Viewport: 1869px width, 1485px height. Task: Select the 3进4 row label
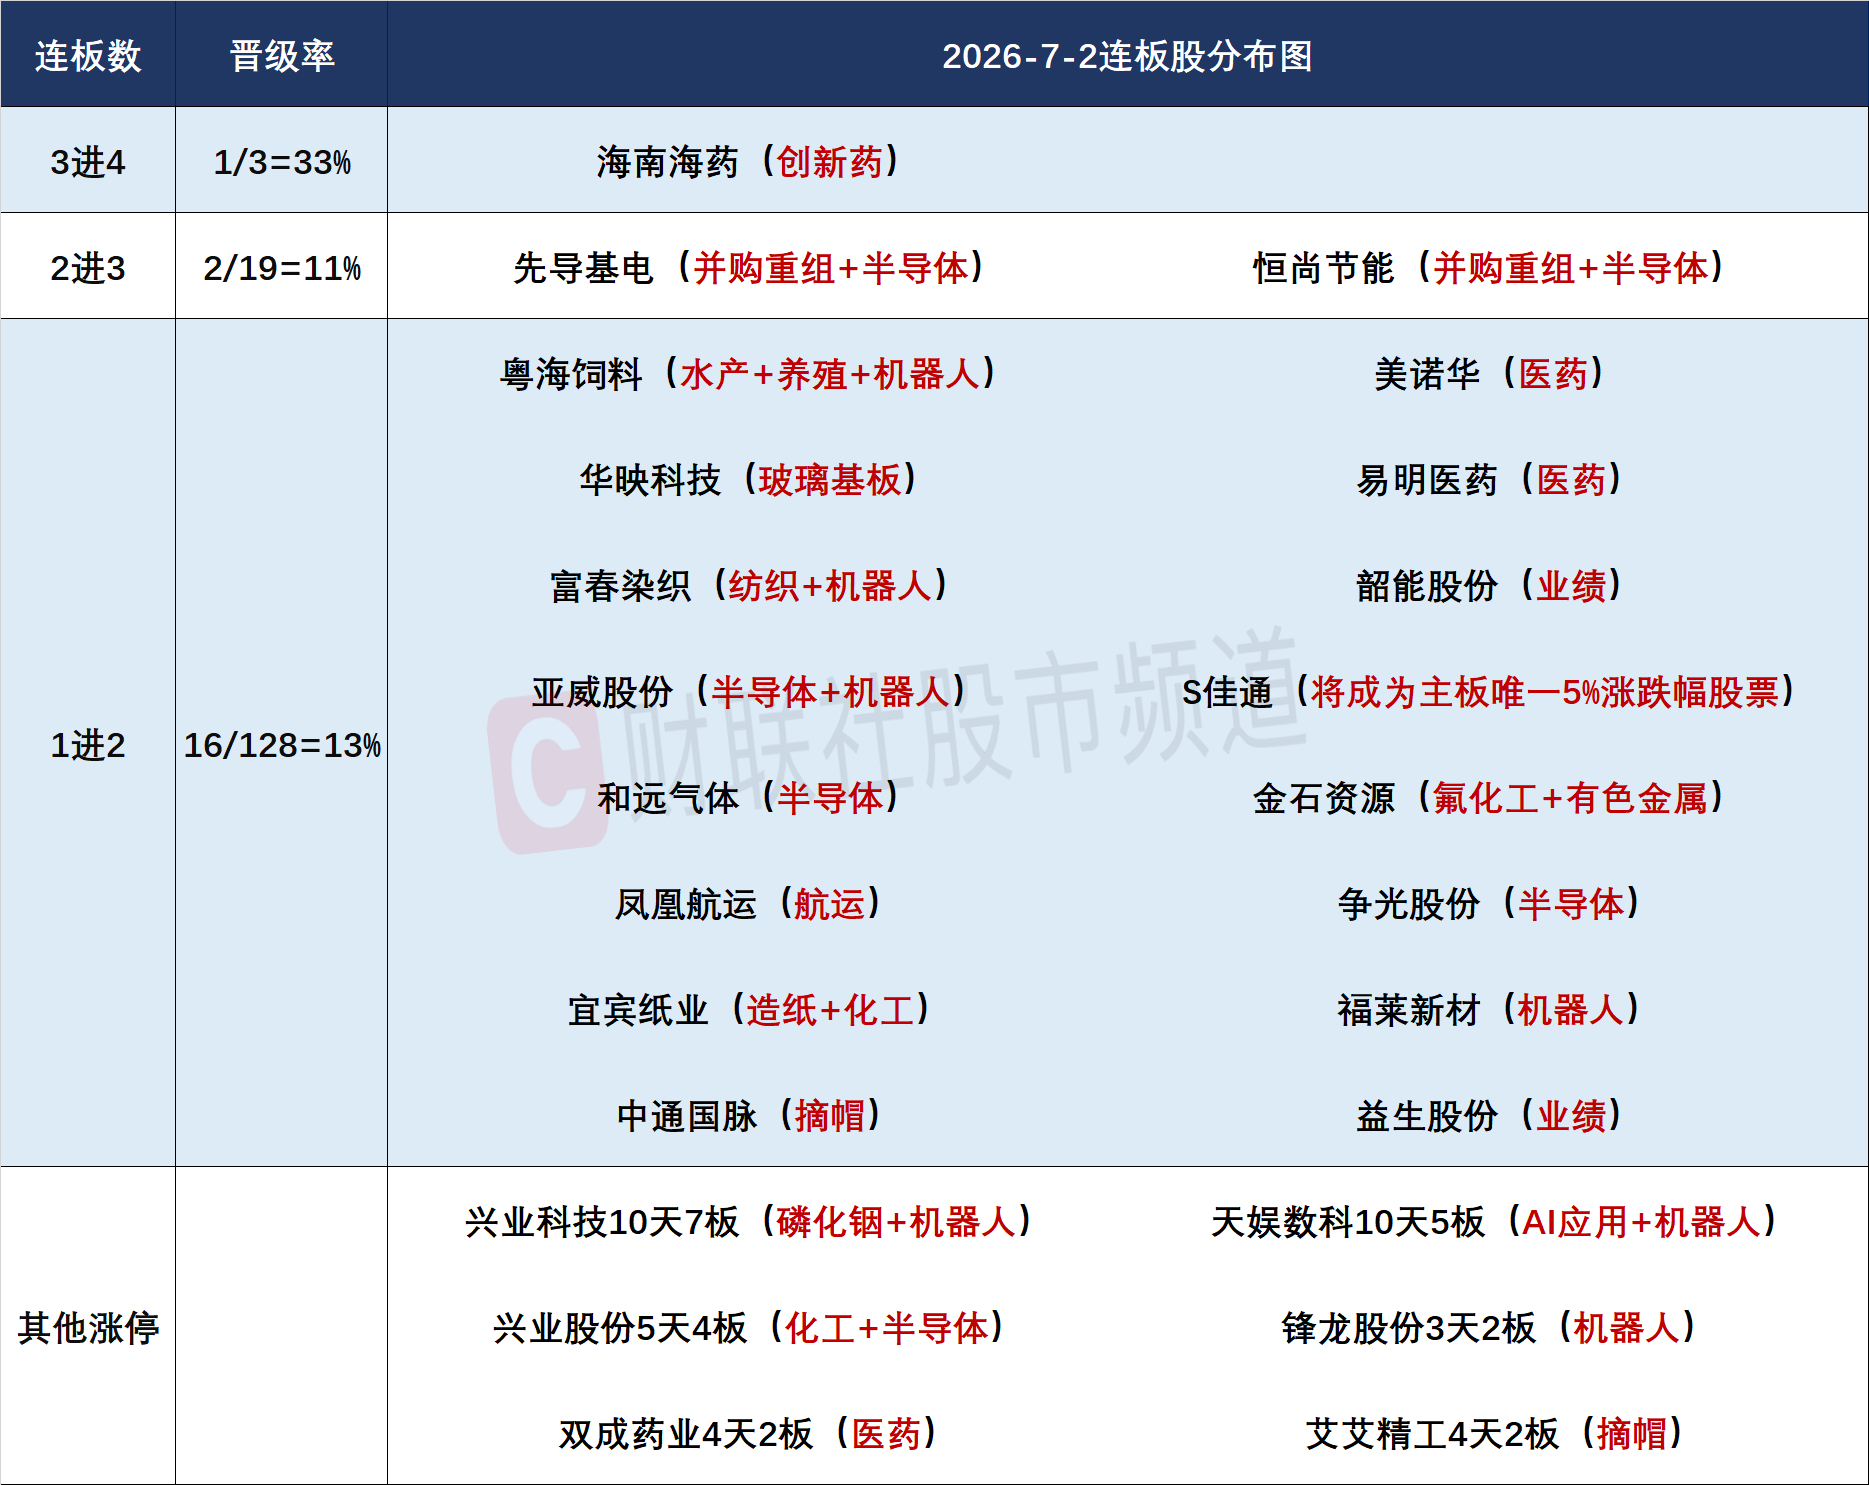(x=88, y=161)
